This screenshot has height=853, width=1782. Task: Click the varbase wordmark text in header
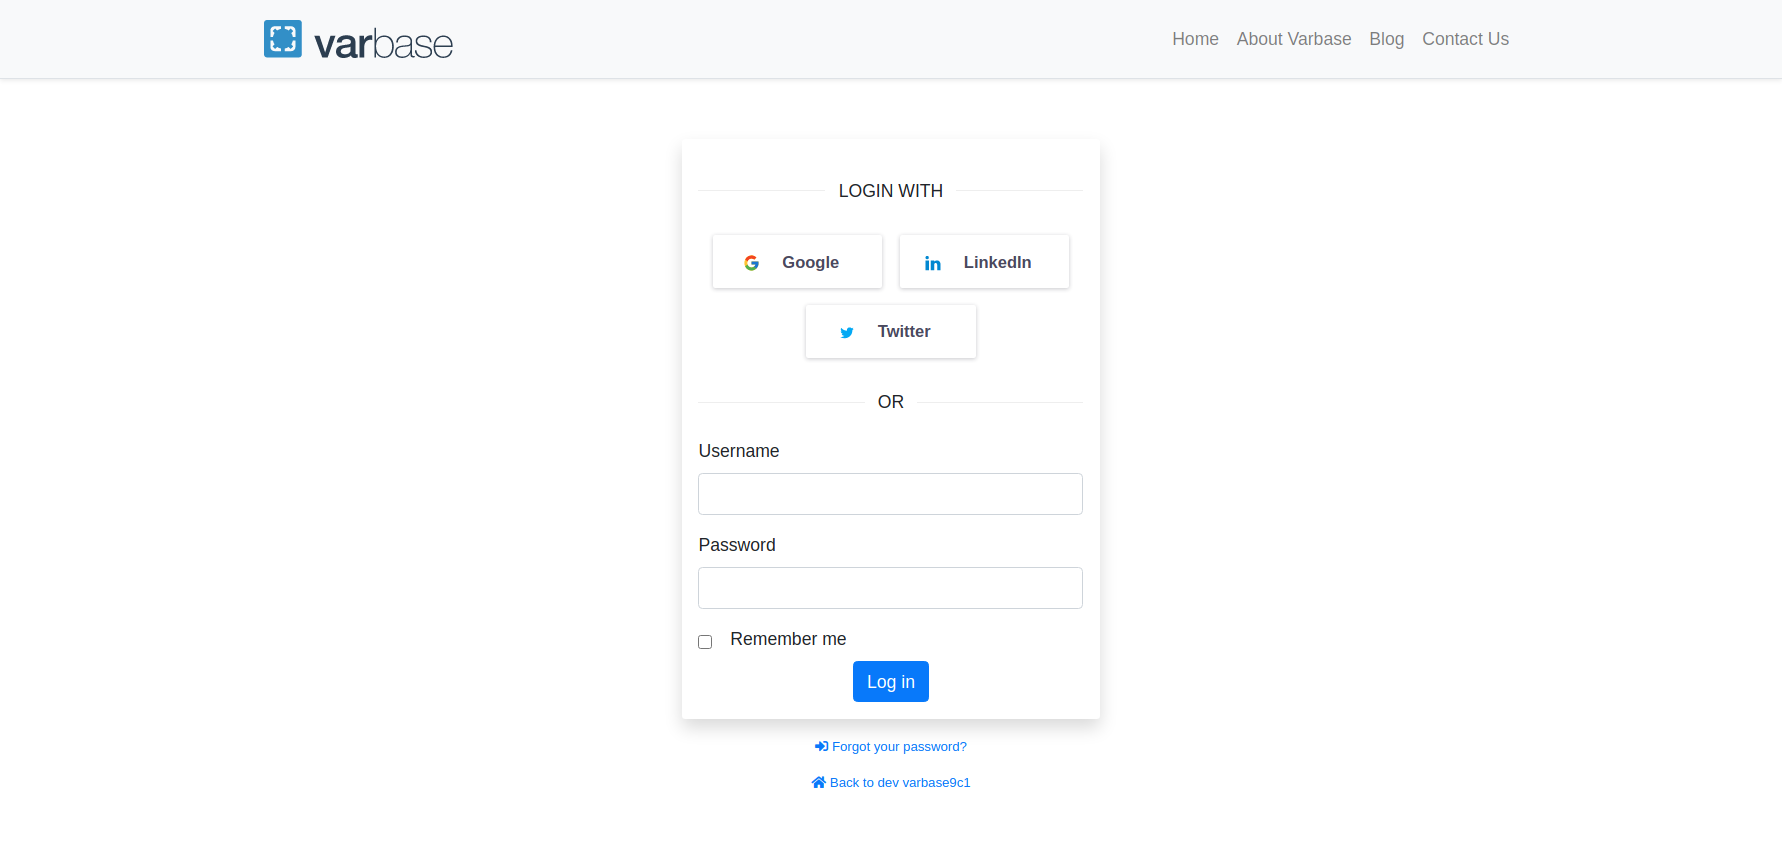pos(383,44)
